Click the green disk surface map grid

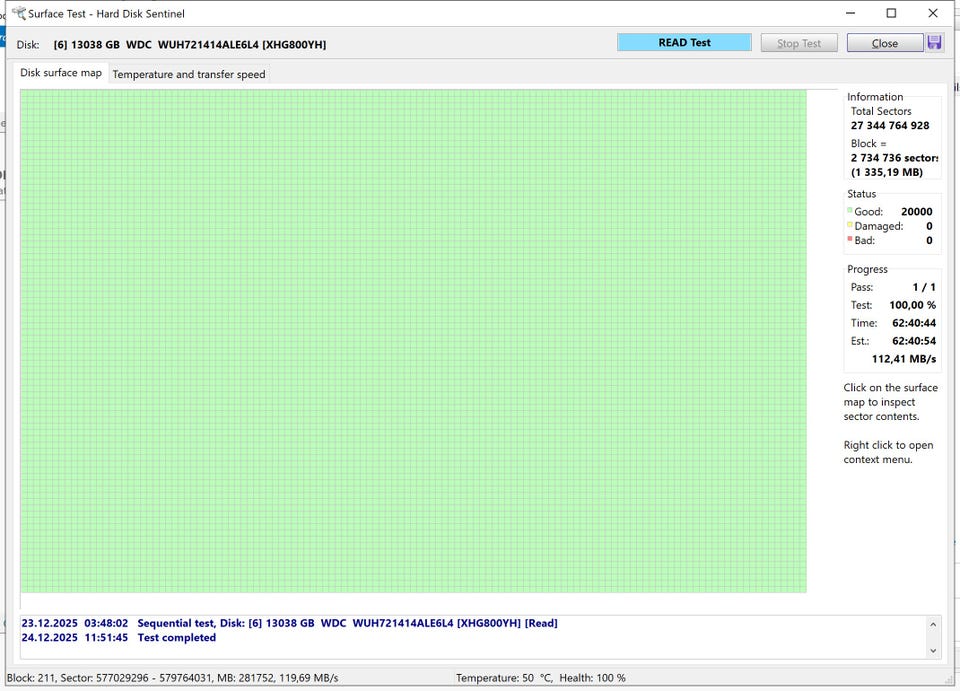[x=413, y=341]
